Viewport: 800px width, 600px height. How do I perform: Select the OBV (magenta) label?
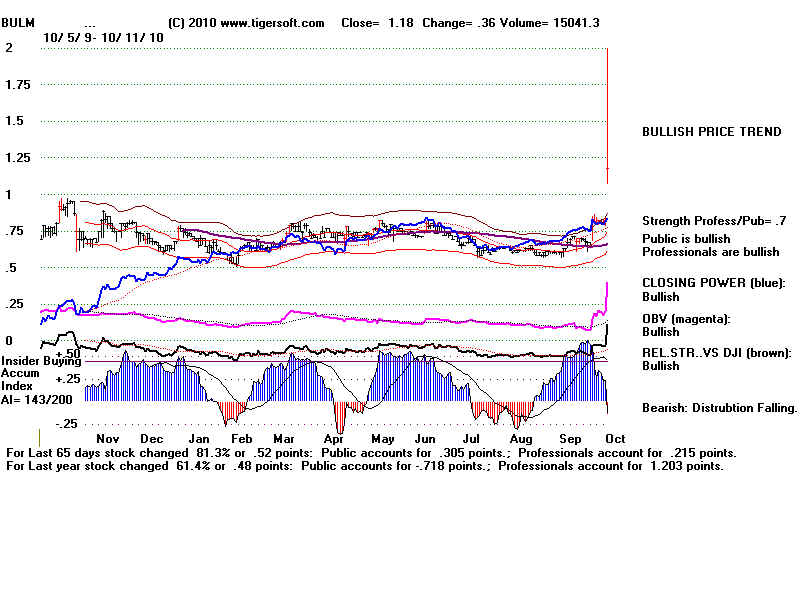(686, 319)
